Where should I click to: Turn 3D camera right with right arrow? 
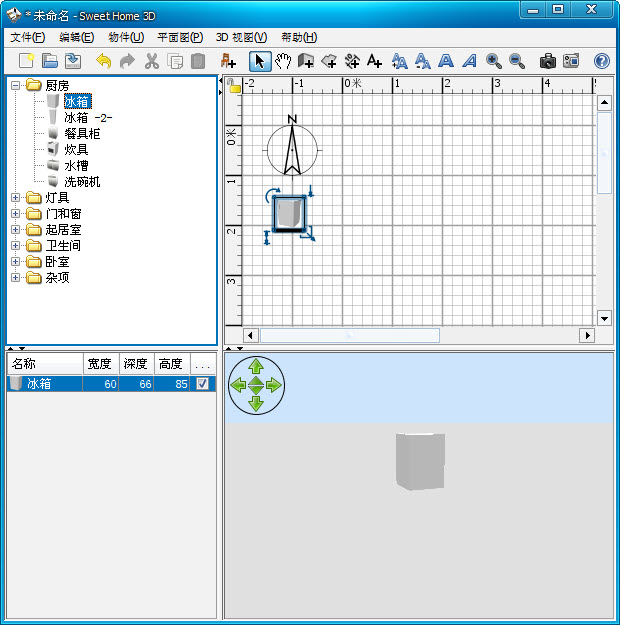(x=274, y=385)
